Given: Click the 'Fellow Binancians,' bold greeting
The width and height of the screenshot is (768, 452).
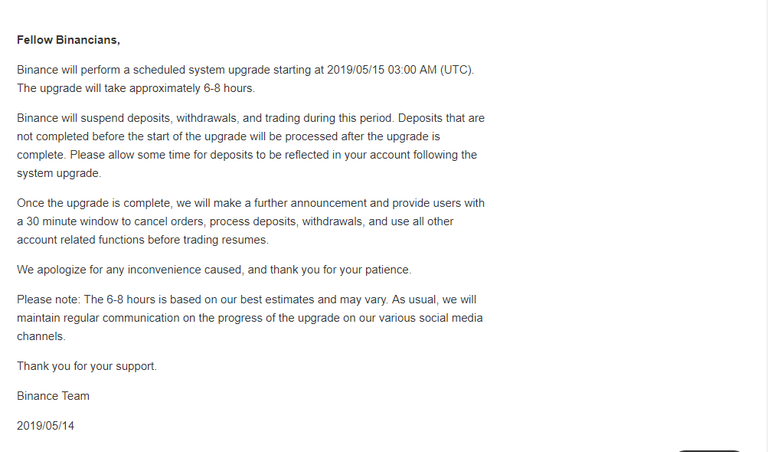Looking at the screenshot, I should pos(68,40).
